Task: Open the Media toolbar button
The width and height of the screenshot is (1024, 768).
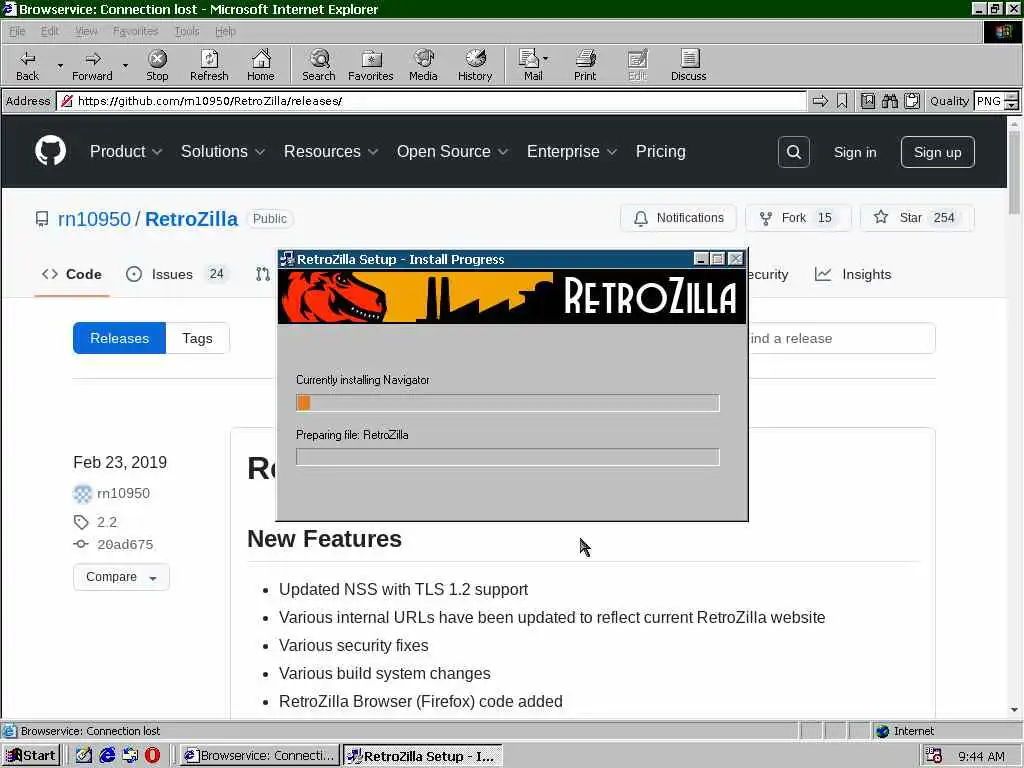Action: coord(423,65)
